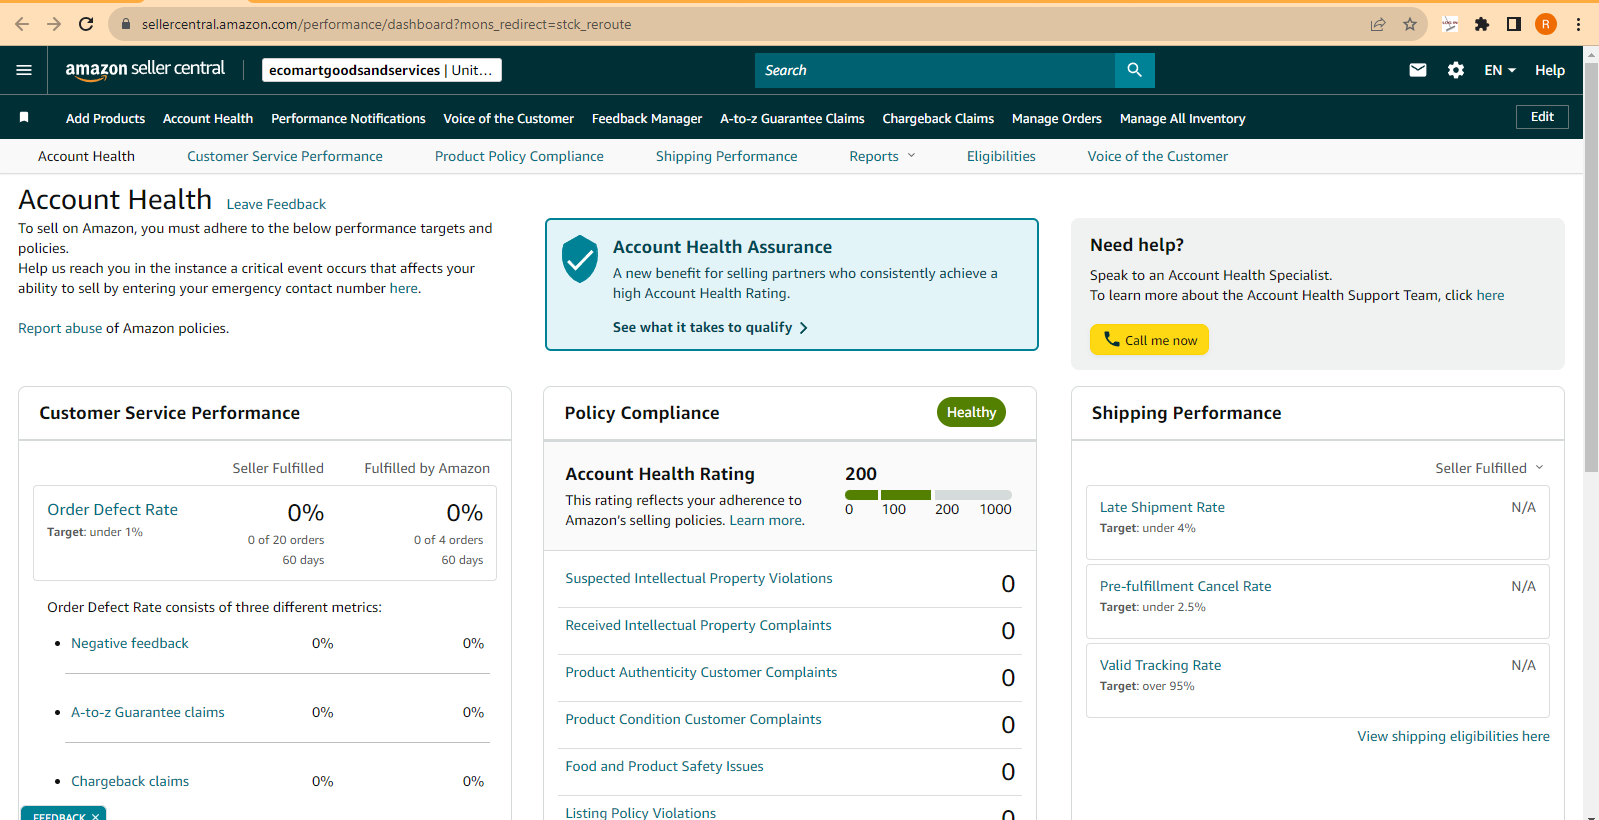Reload the current page

tap(86, 24)
